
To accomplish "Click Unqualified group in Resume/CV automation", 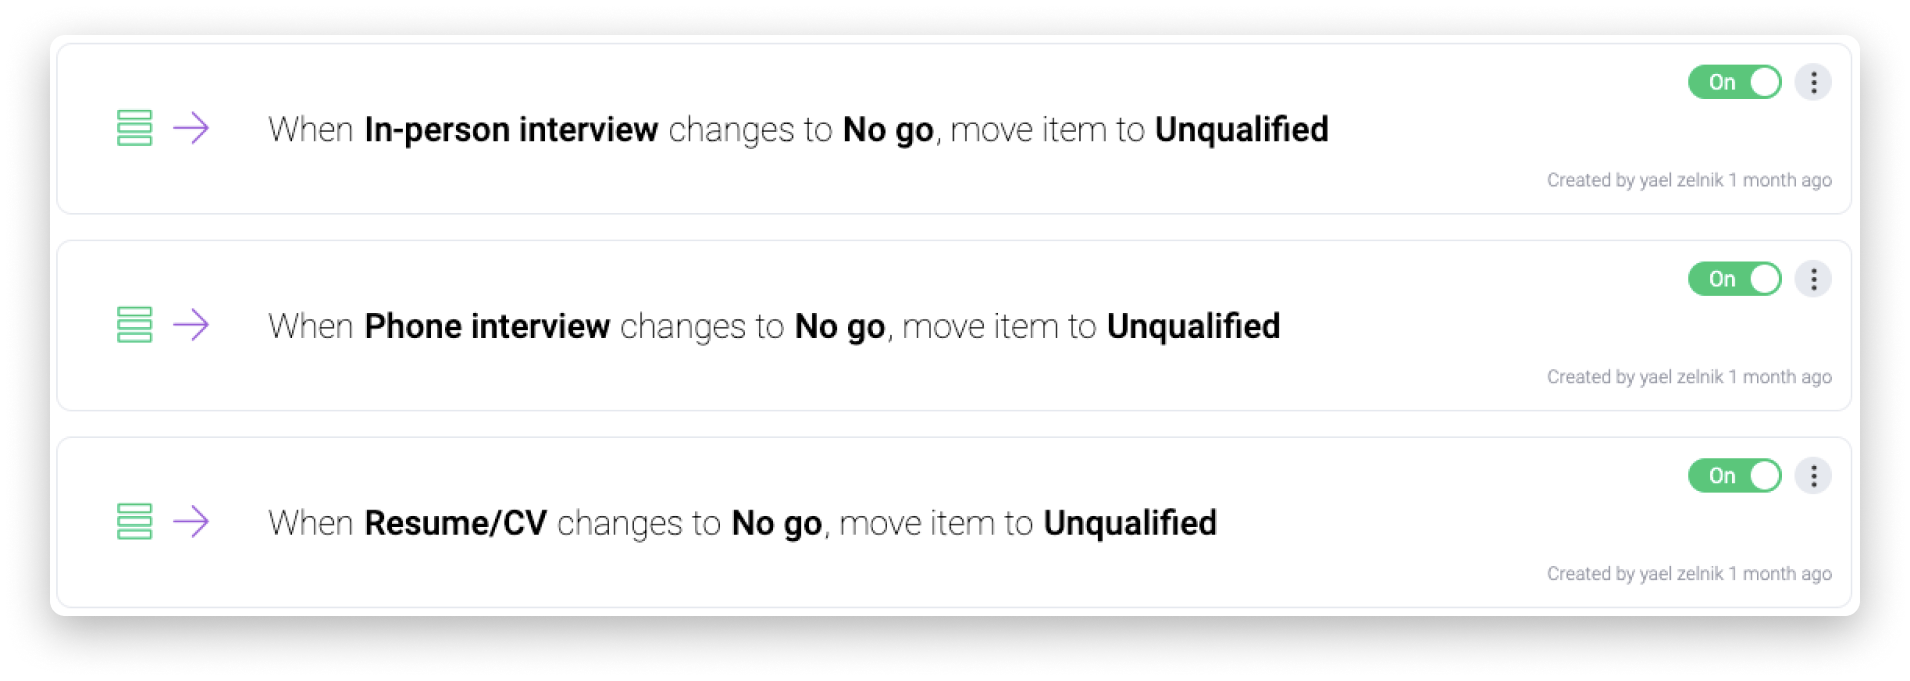I will [1130, 523].
